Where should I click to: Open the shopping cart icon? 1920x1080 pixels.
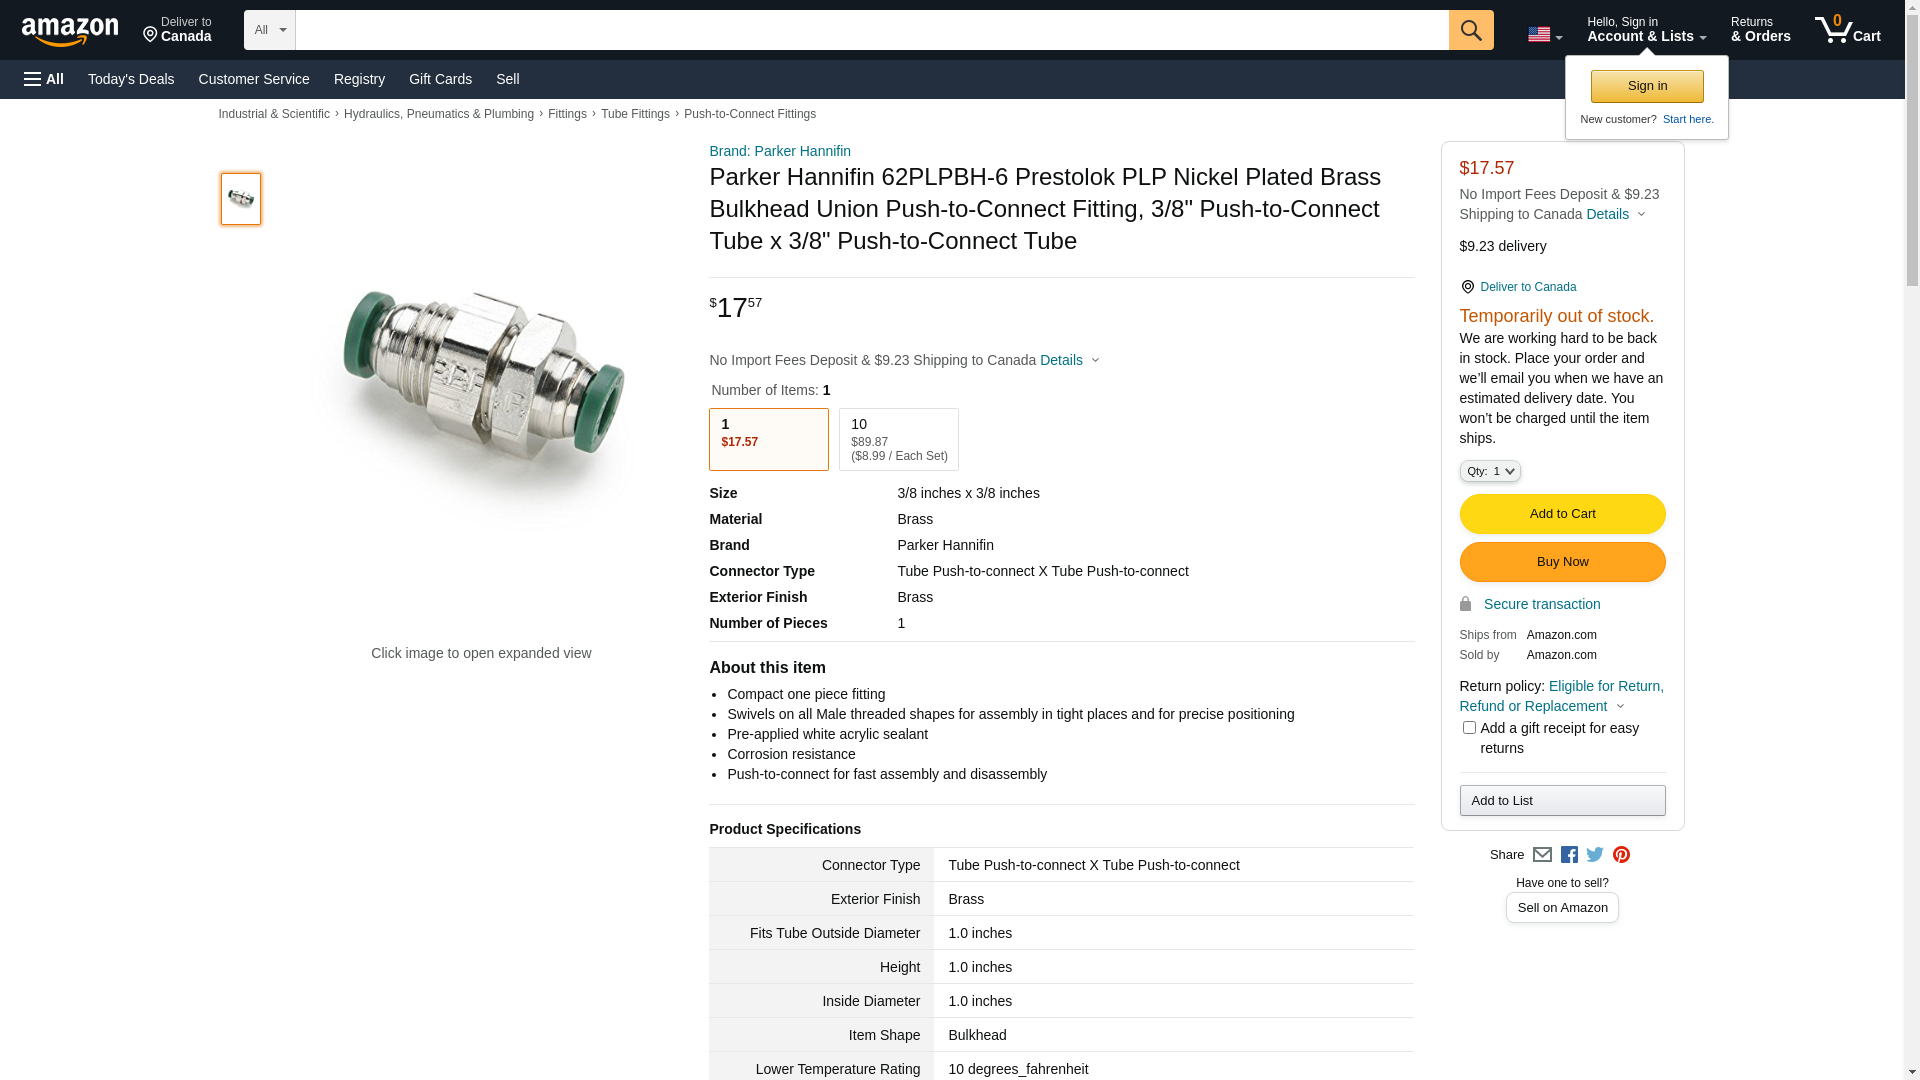(x=1846, y=30)
